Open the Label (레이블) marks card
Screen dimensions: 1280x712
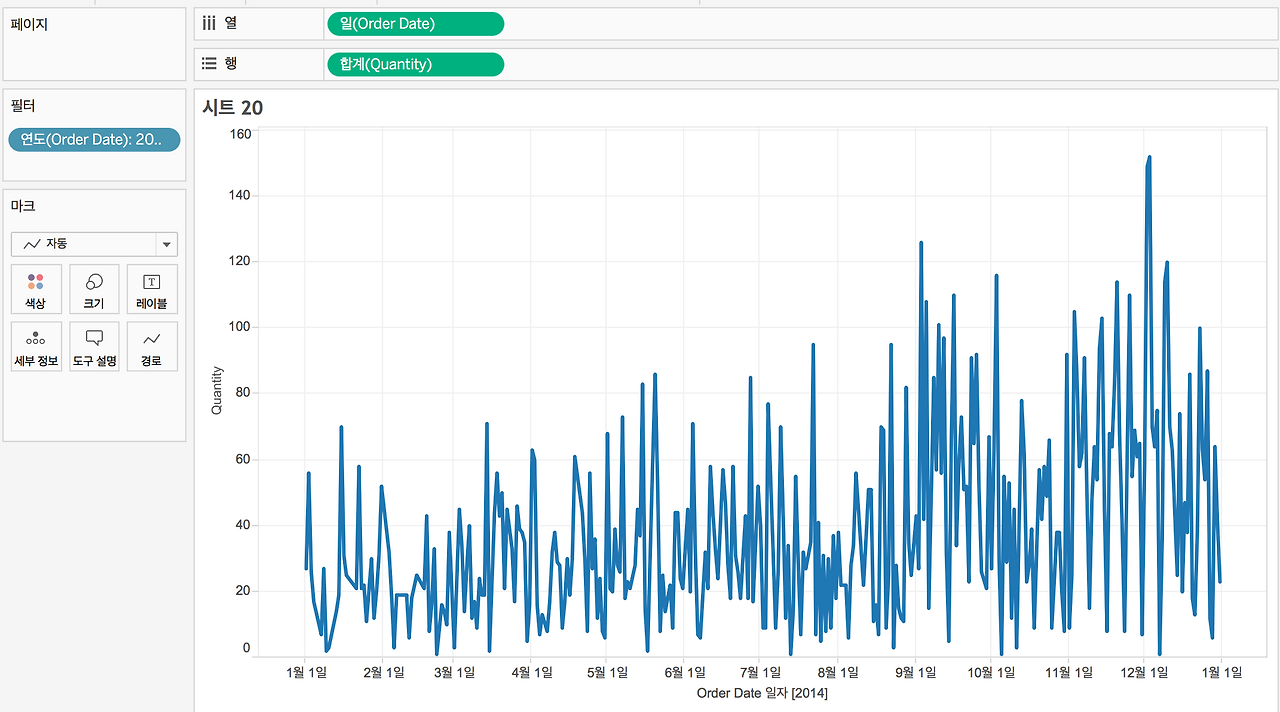pos(152,289)
